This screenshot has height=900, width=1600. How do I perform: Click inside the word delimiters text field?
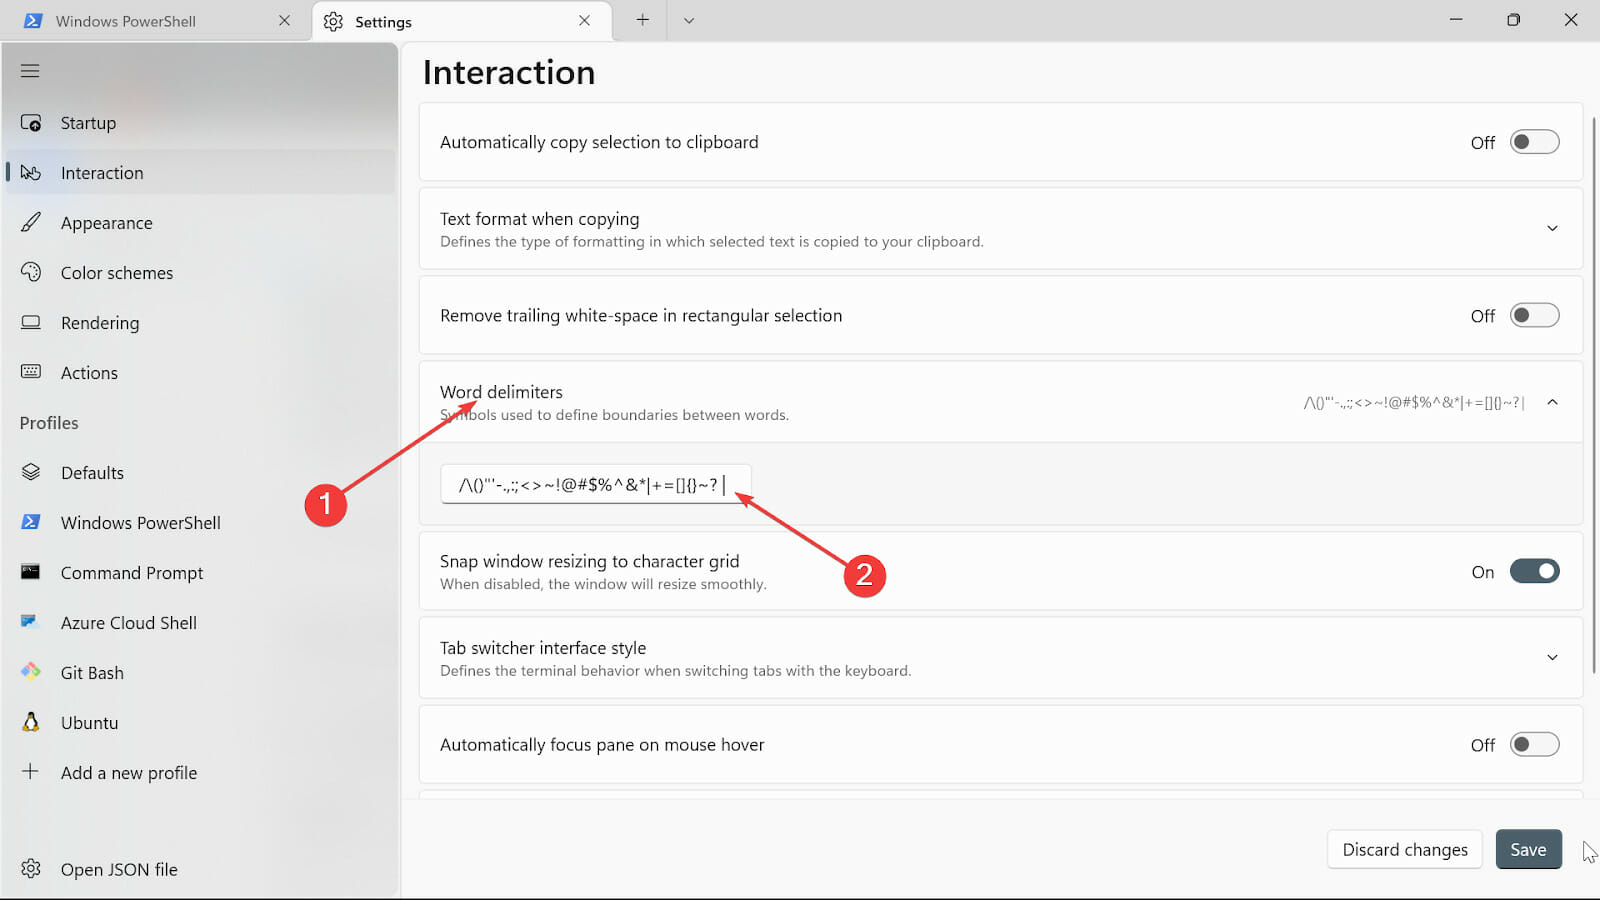coord(596,484)
